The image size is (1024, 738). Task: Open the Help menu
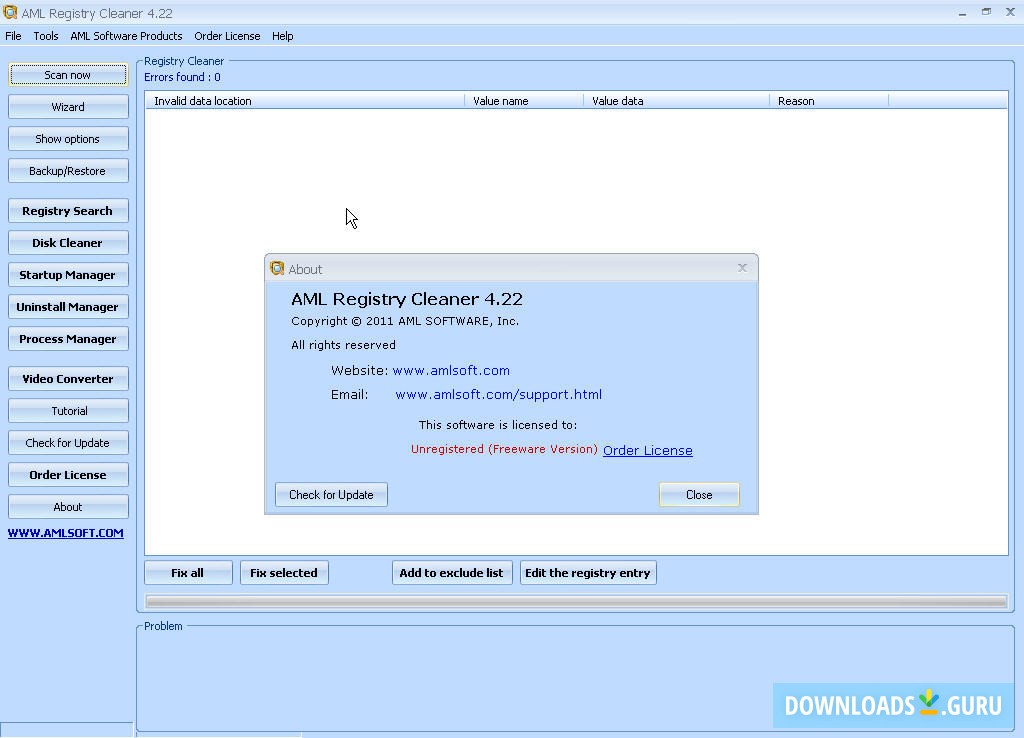point(283,36)
